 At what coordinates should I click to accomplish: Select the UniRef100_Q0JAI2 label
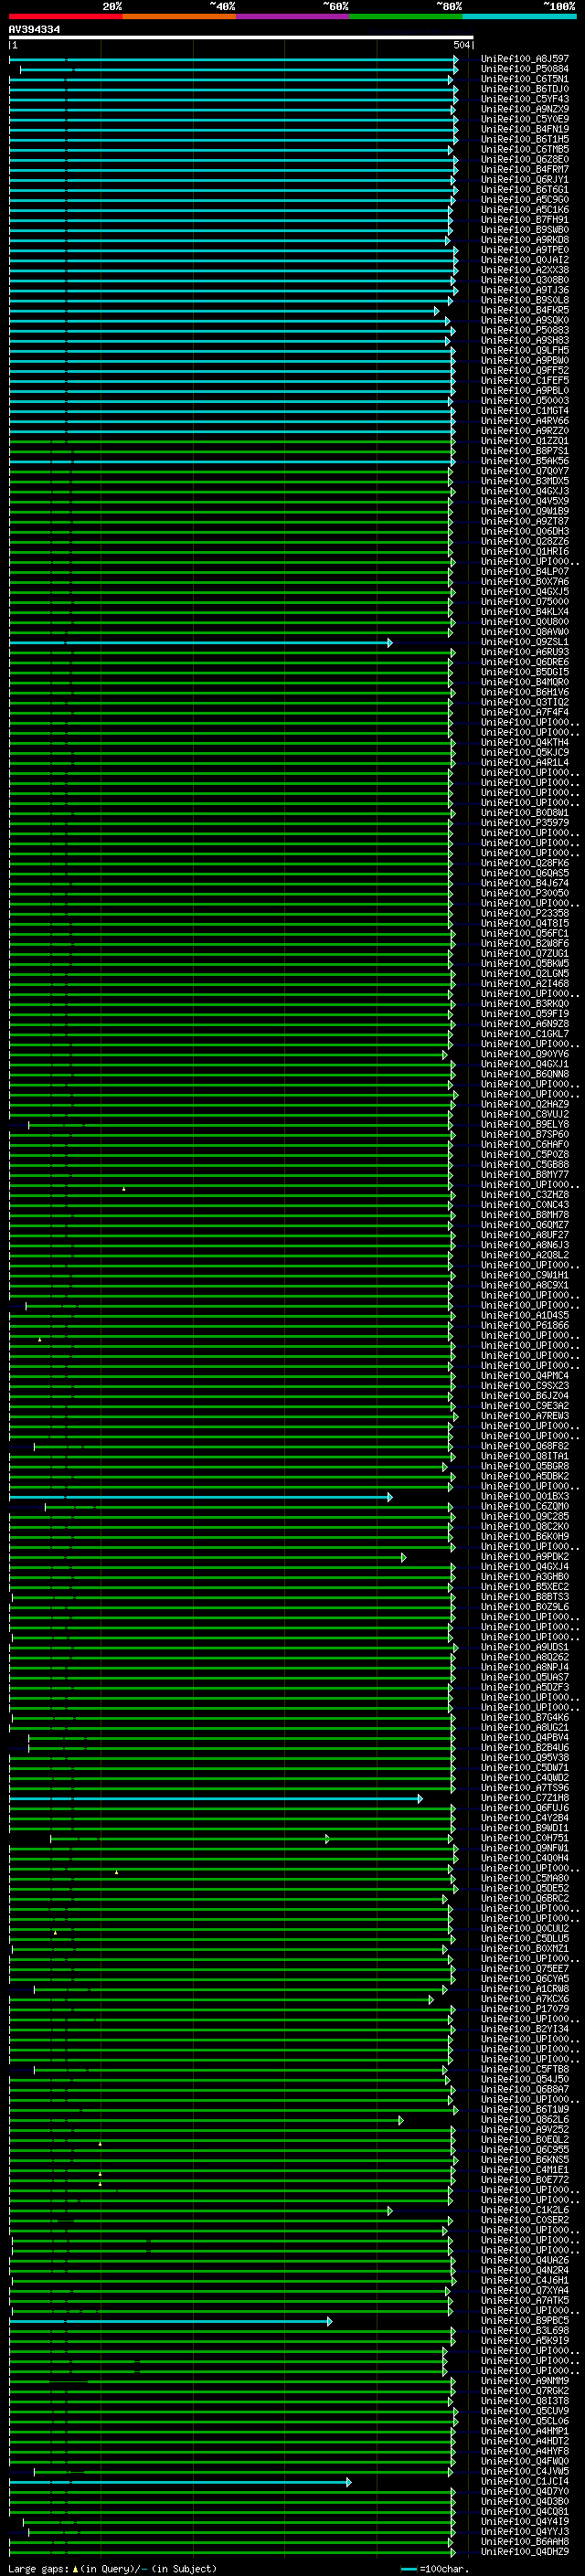(525, 260)
